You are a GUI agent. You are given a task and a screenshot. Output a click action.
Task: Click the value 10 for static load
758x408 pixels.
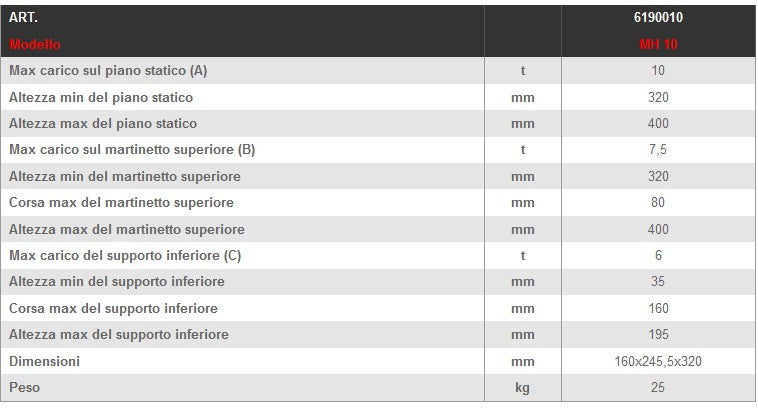658,71
